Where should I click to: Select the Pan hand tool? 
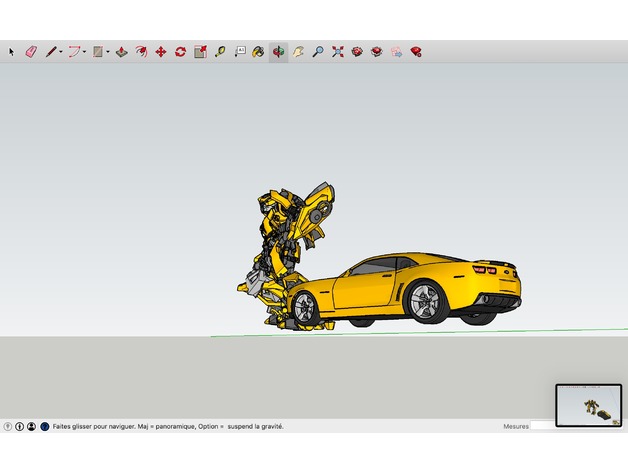298,52
